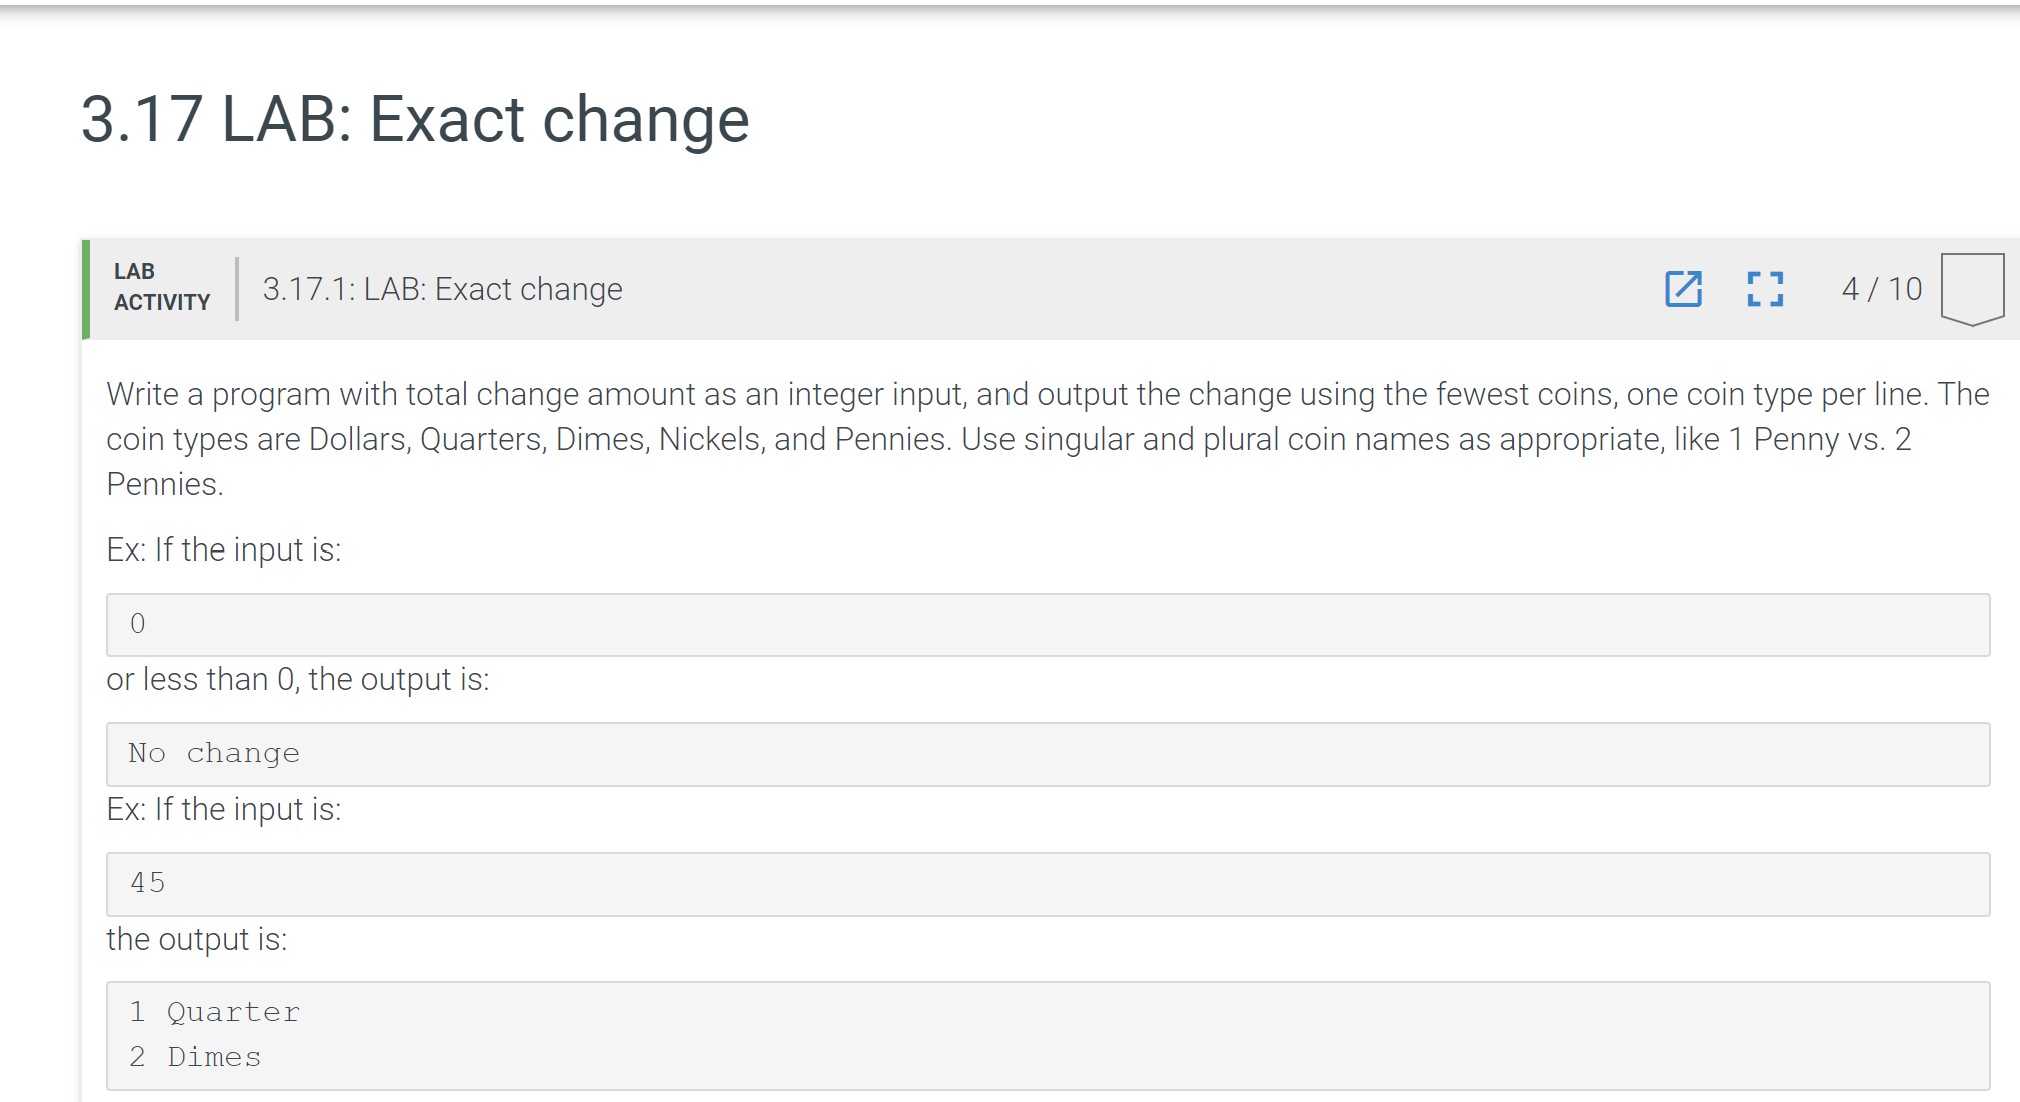Viewport: 2020px width, 1102px height.
Task: Click the 3.17 LAB: Exact change heading
Action: 414,118
